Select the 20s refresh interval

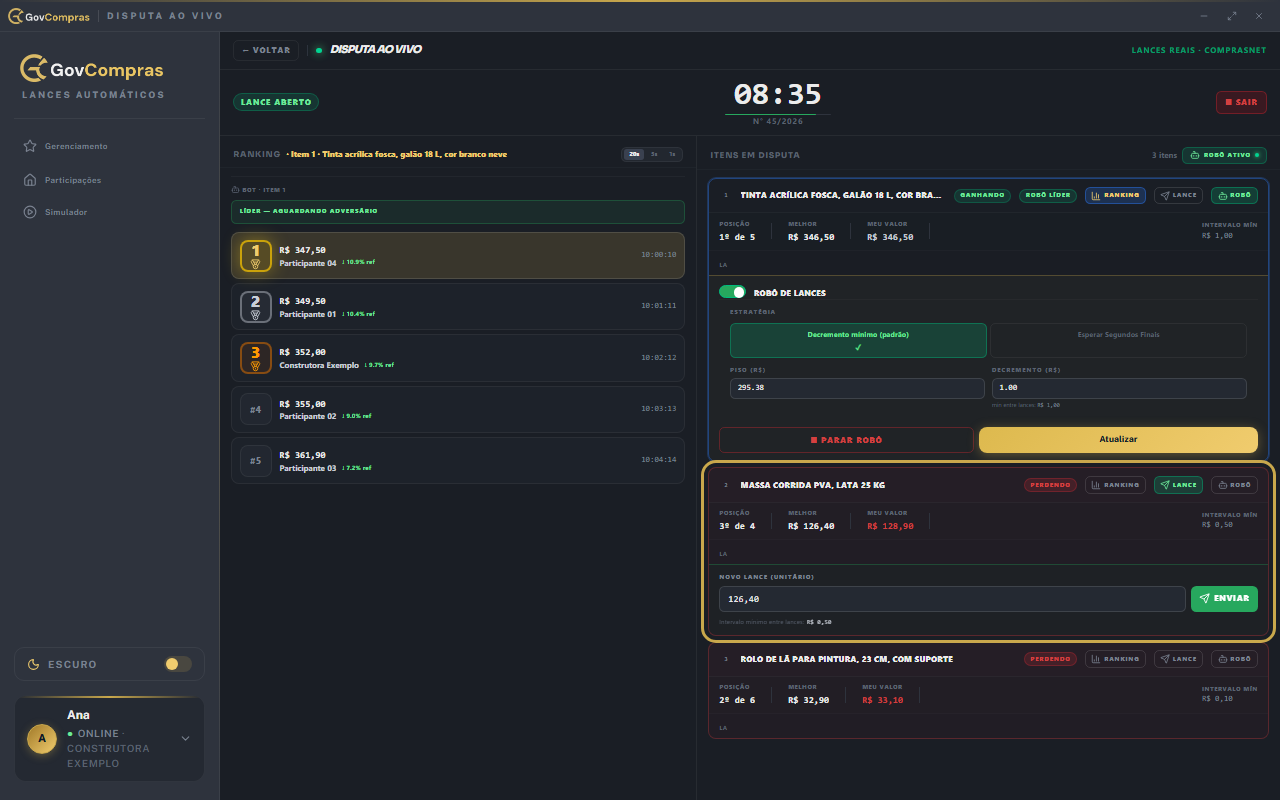pyautogui.click(x=634, y=154)
